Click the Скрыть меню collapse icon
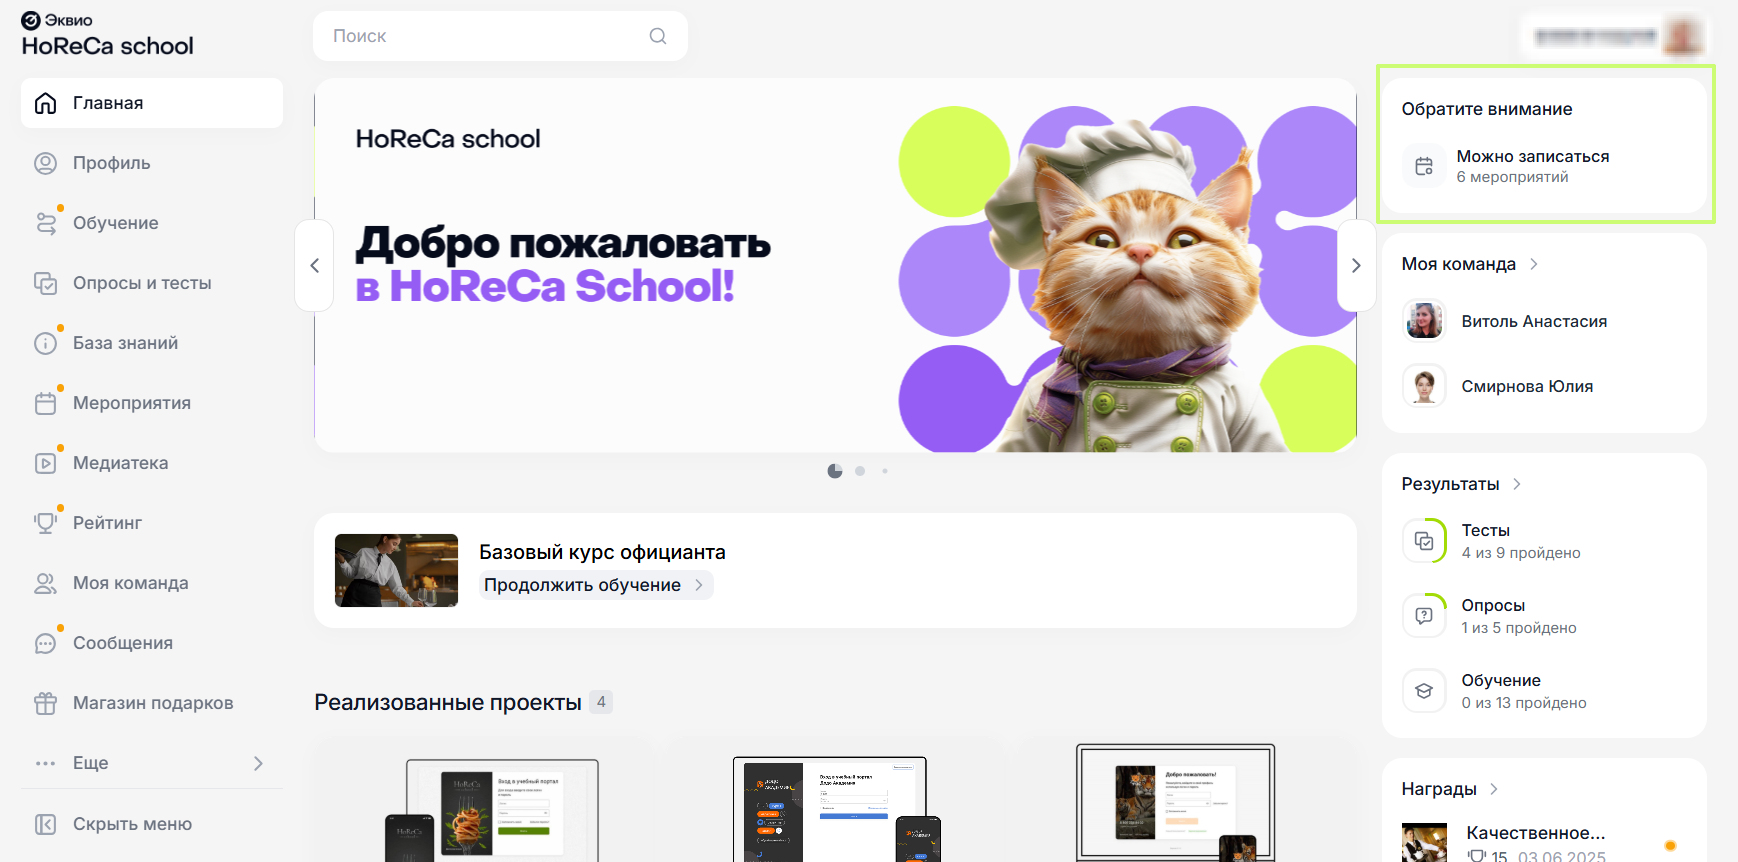The height and width of the screenshot is (862, 1738). pyautogui.click(x=45, y=824)
